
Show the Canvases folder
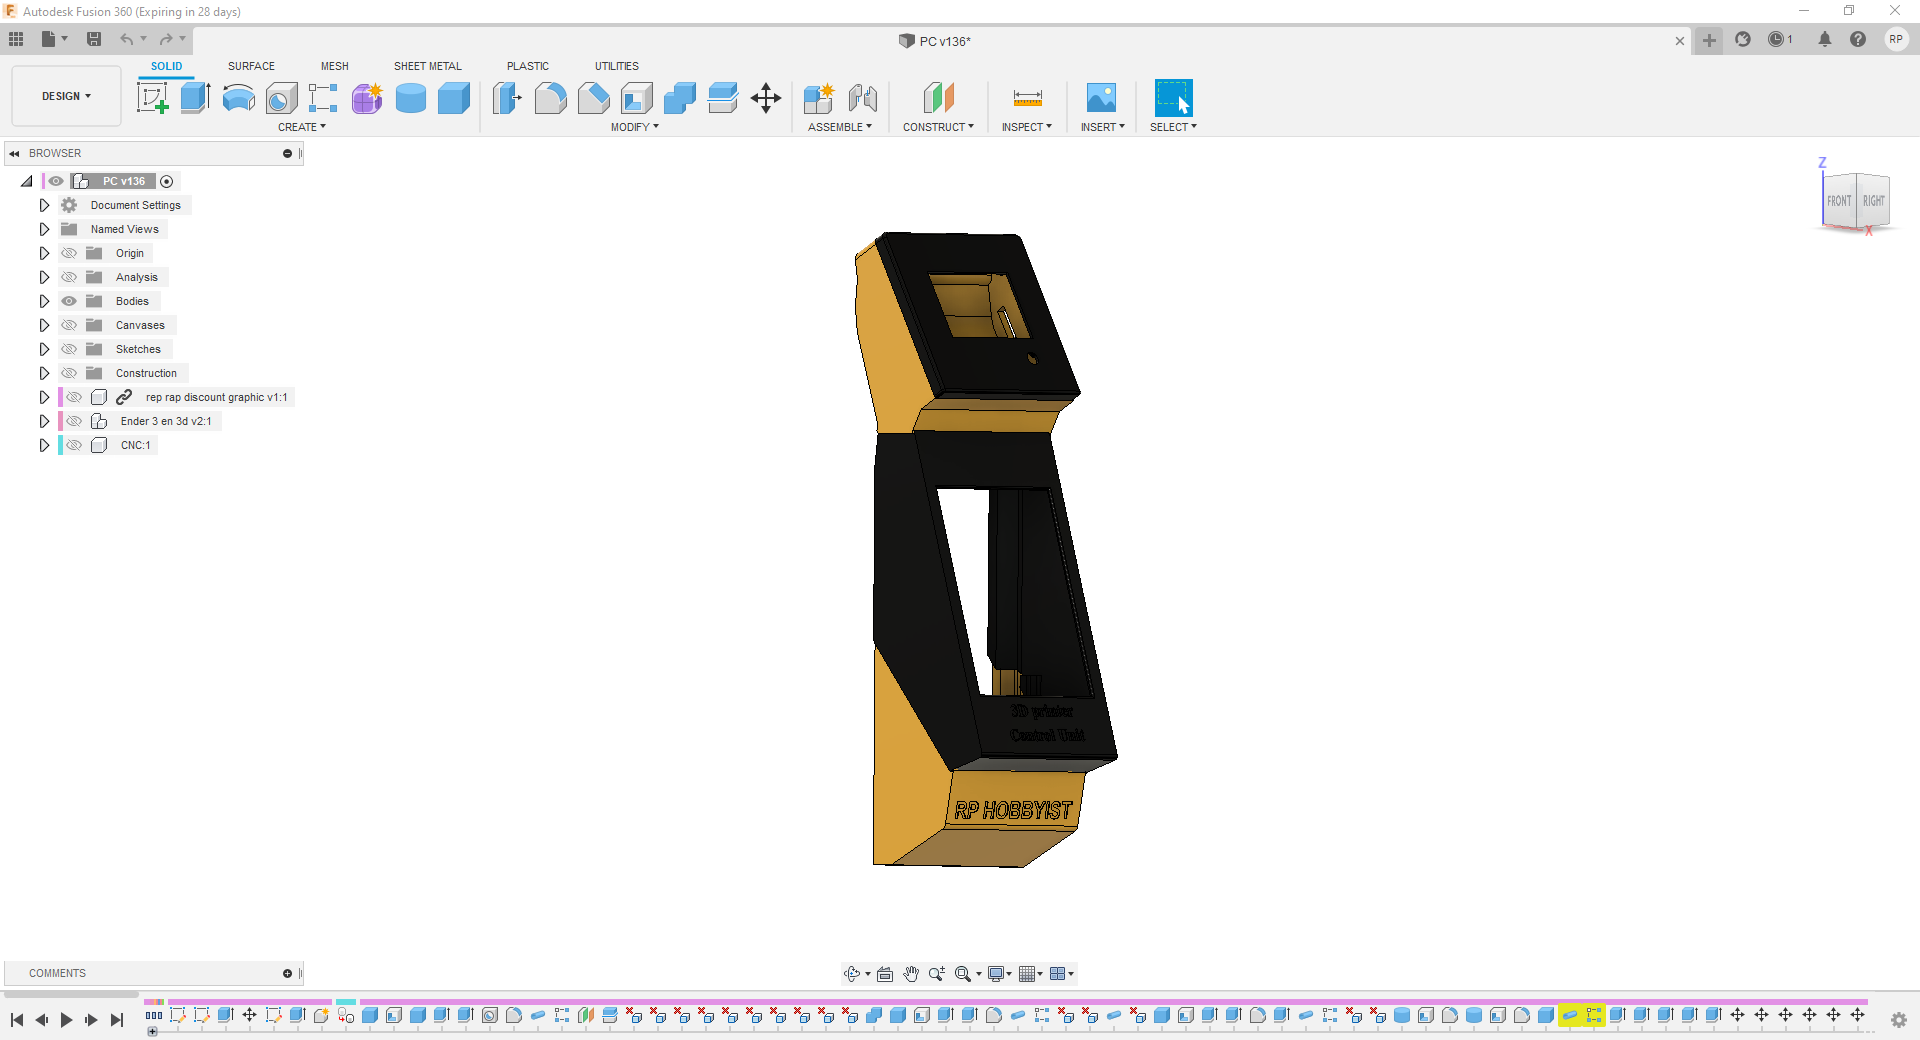click(x=69, y=325)
